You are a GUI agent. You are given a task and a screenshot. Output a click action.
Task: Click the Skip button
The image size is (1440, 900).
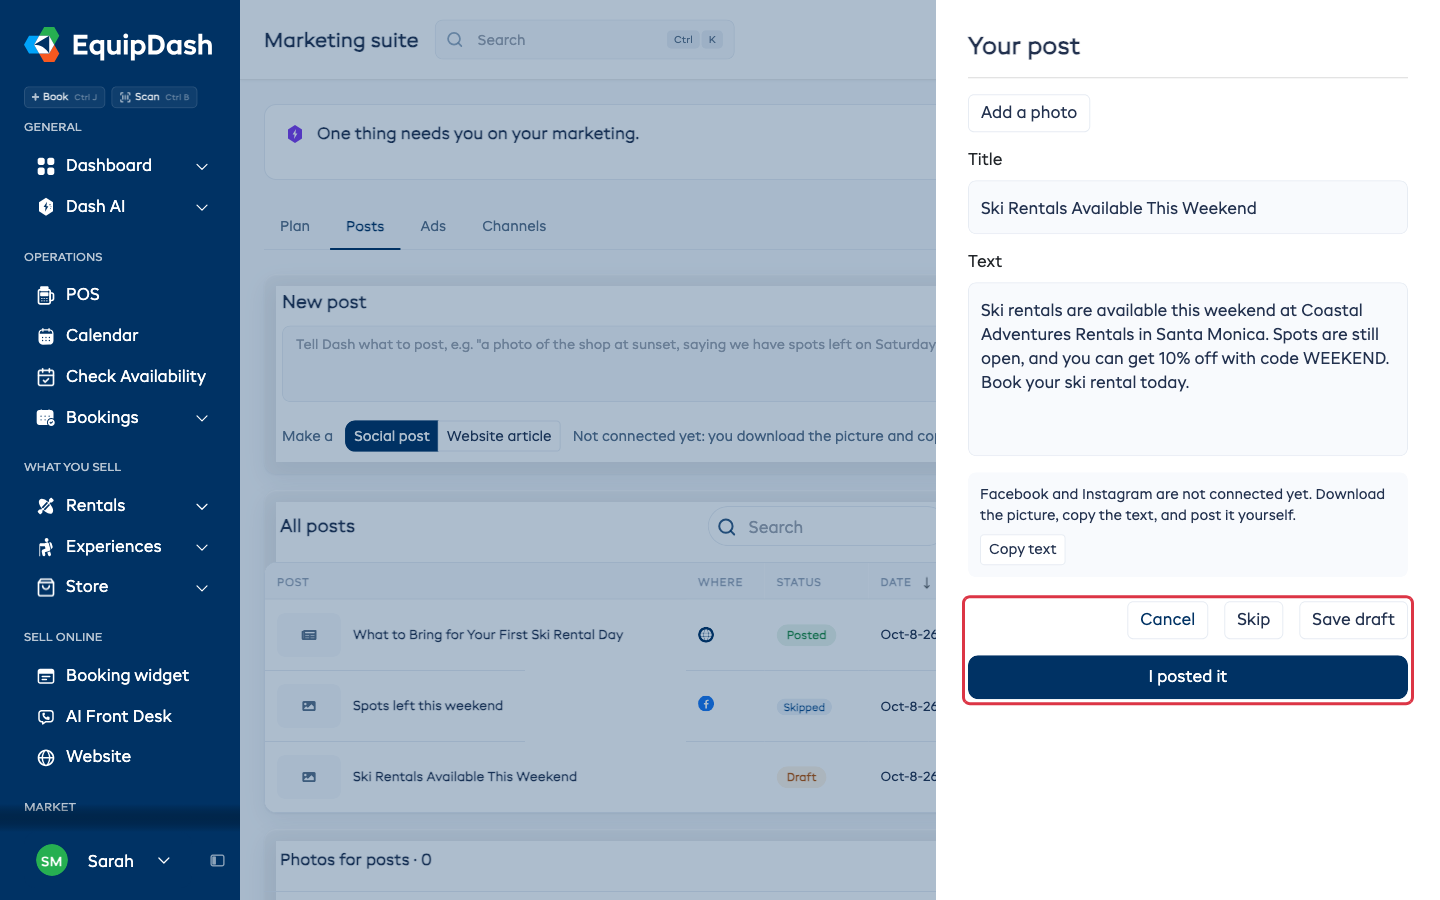(x=1253, y=620)
